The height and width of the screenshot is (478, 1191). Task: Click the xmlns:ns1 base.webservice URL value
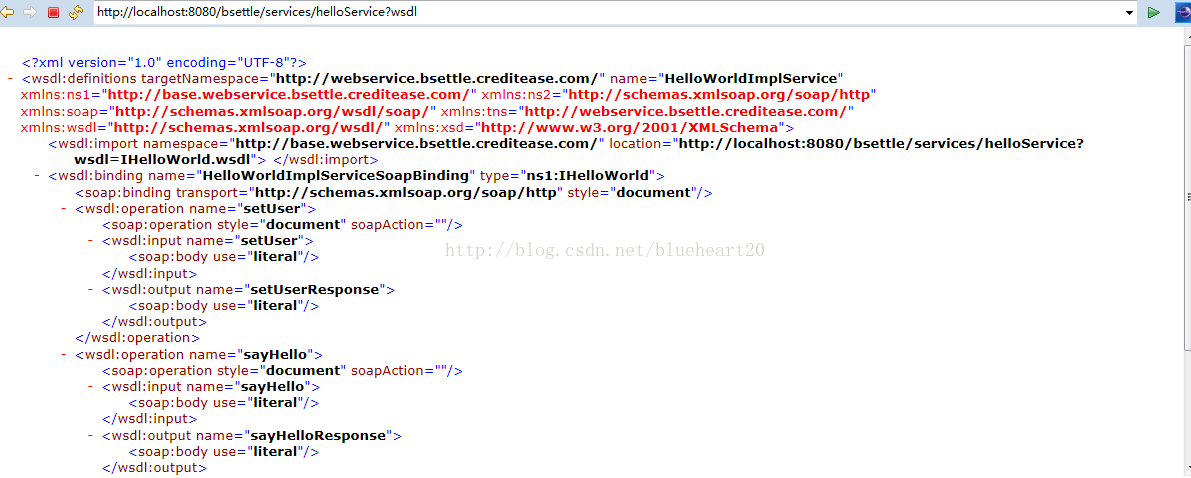tap(289, 94)
